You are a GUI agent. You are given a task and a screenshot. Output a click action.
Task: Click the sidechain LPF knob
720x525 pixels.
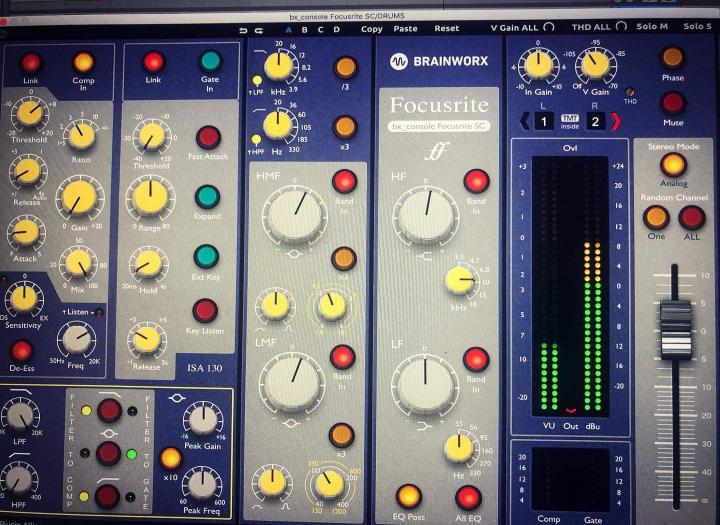pyautogui.click(x=21, y=416)
